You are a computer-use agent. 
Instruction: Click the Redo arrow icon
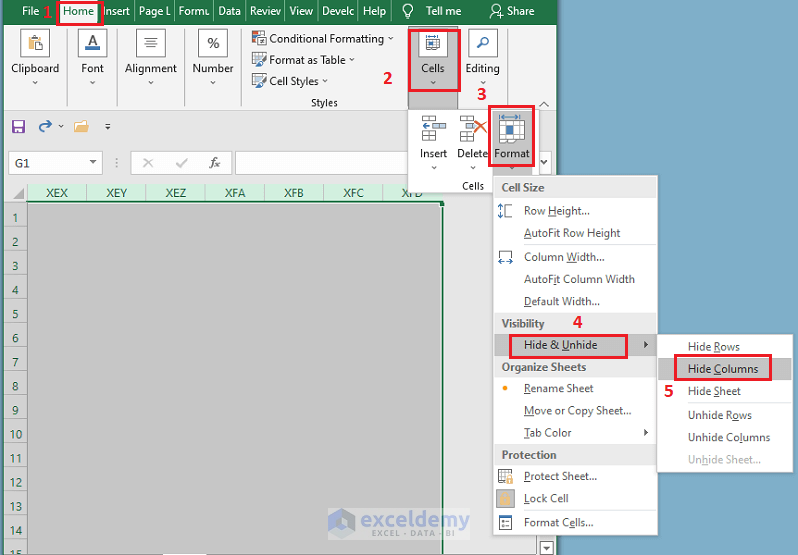(x=45, y=126)
